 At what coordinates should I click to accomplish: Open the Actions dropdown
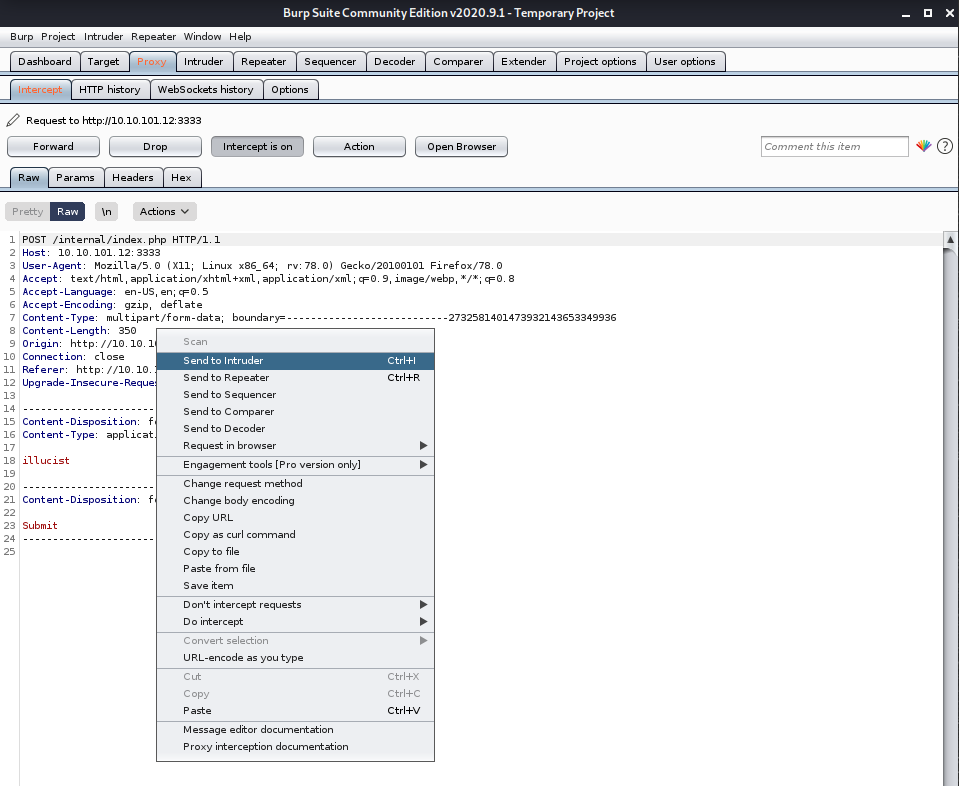(165, 212)
